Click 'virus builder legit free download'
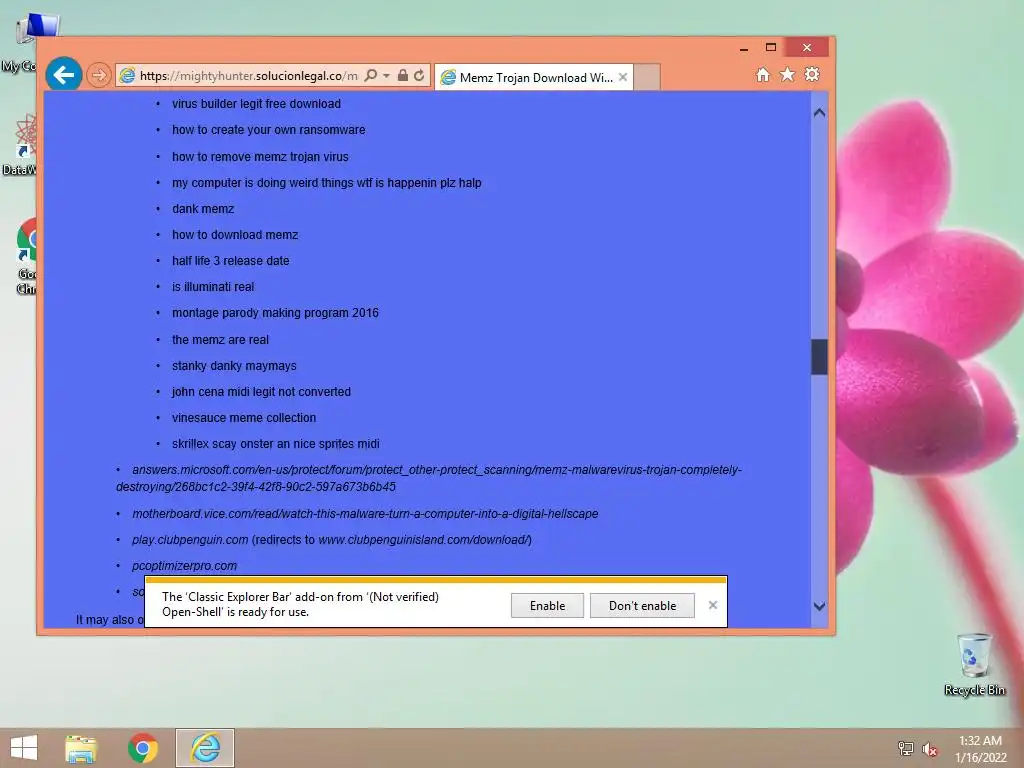 [x=256, y=104]
